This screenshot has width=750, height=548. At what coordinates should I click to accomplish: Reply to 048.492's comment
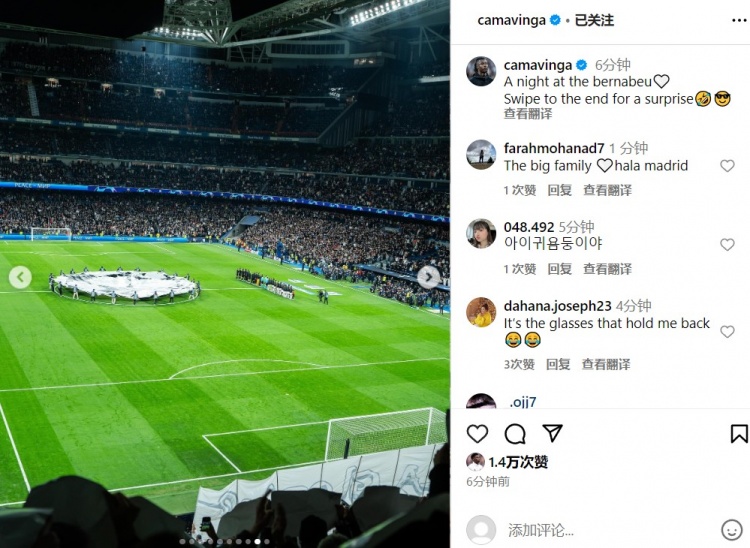(560, 269)
